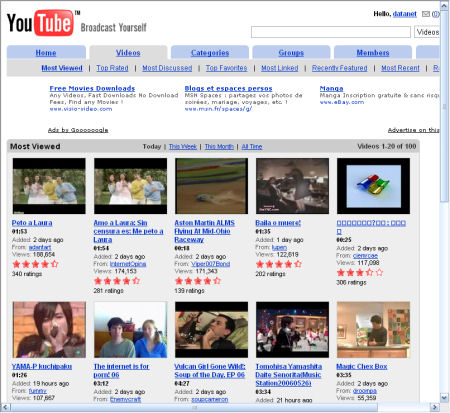Open Peto a Laura video thumbnail
Screen dimensions: 450x413
coord(49,186)
